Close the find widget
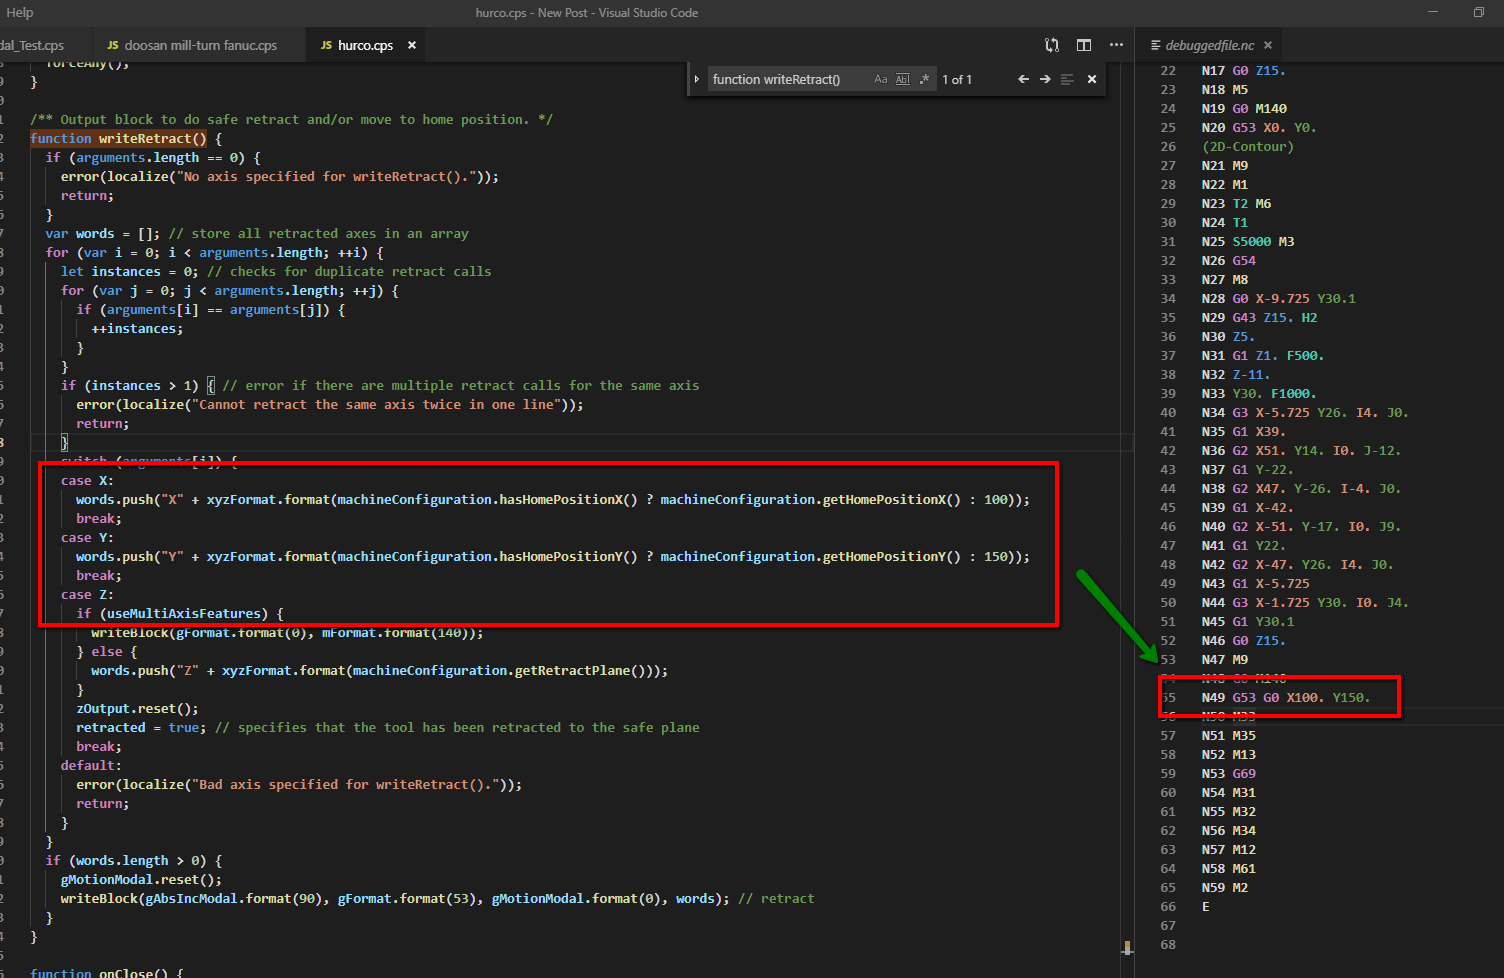Screen dimensions: 1504x978 coord(1092,79)
